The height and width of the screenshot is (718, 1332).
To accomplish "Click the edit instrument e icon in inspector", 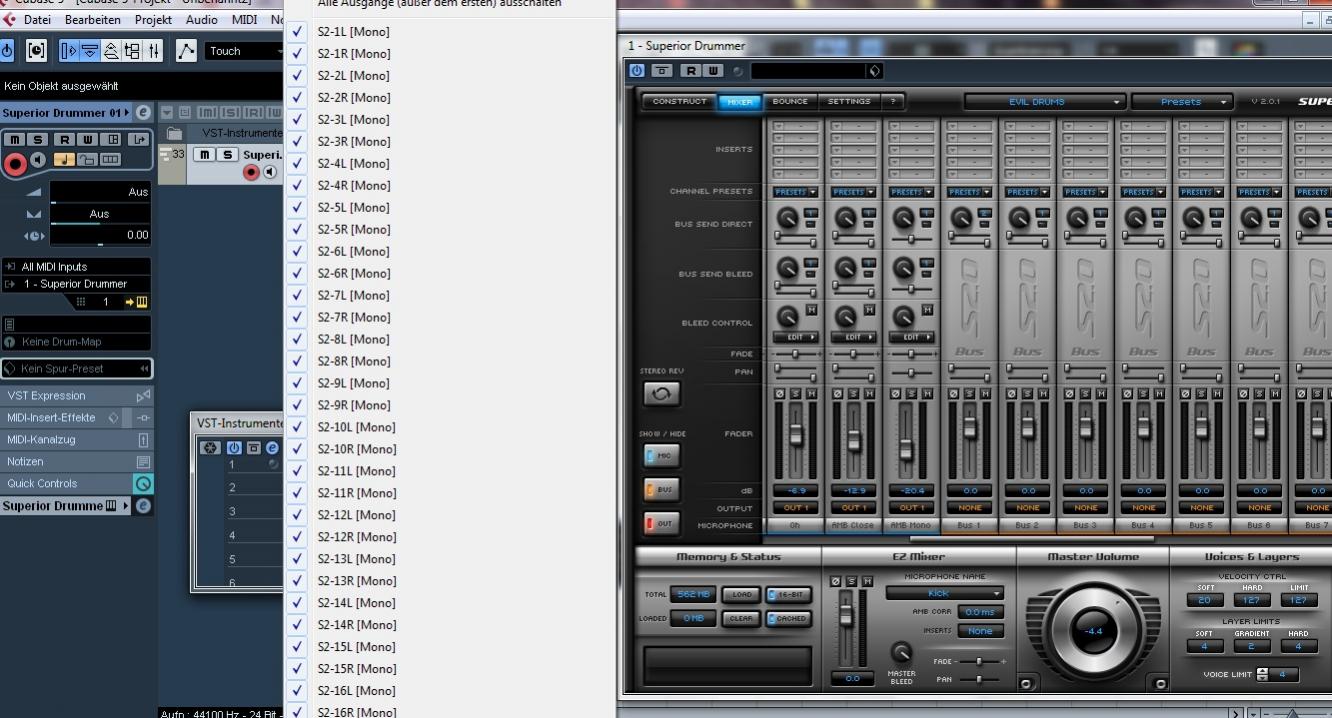I will (143, 113).
